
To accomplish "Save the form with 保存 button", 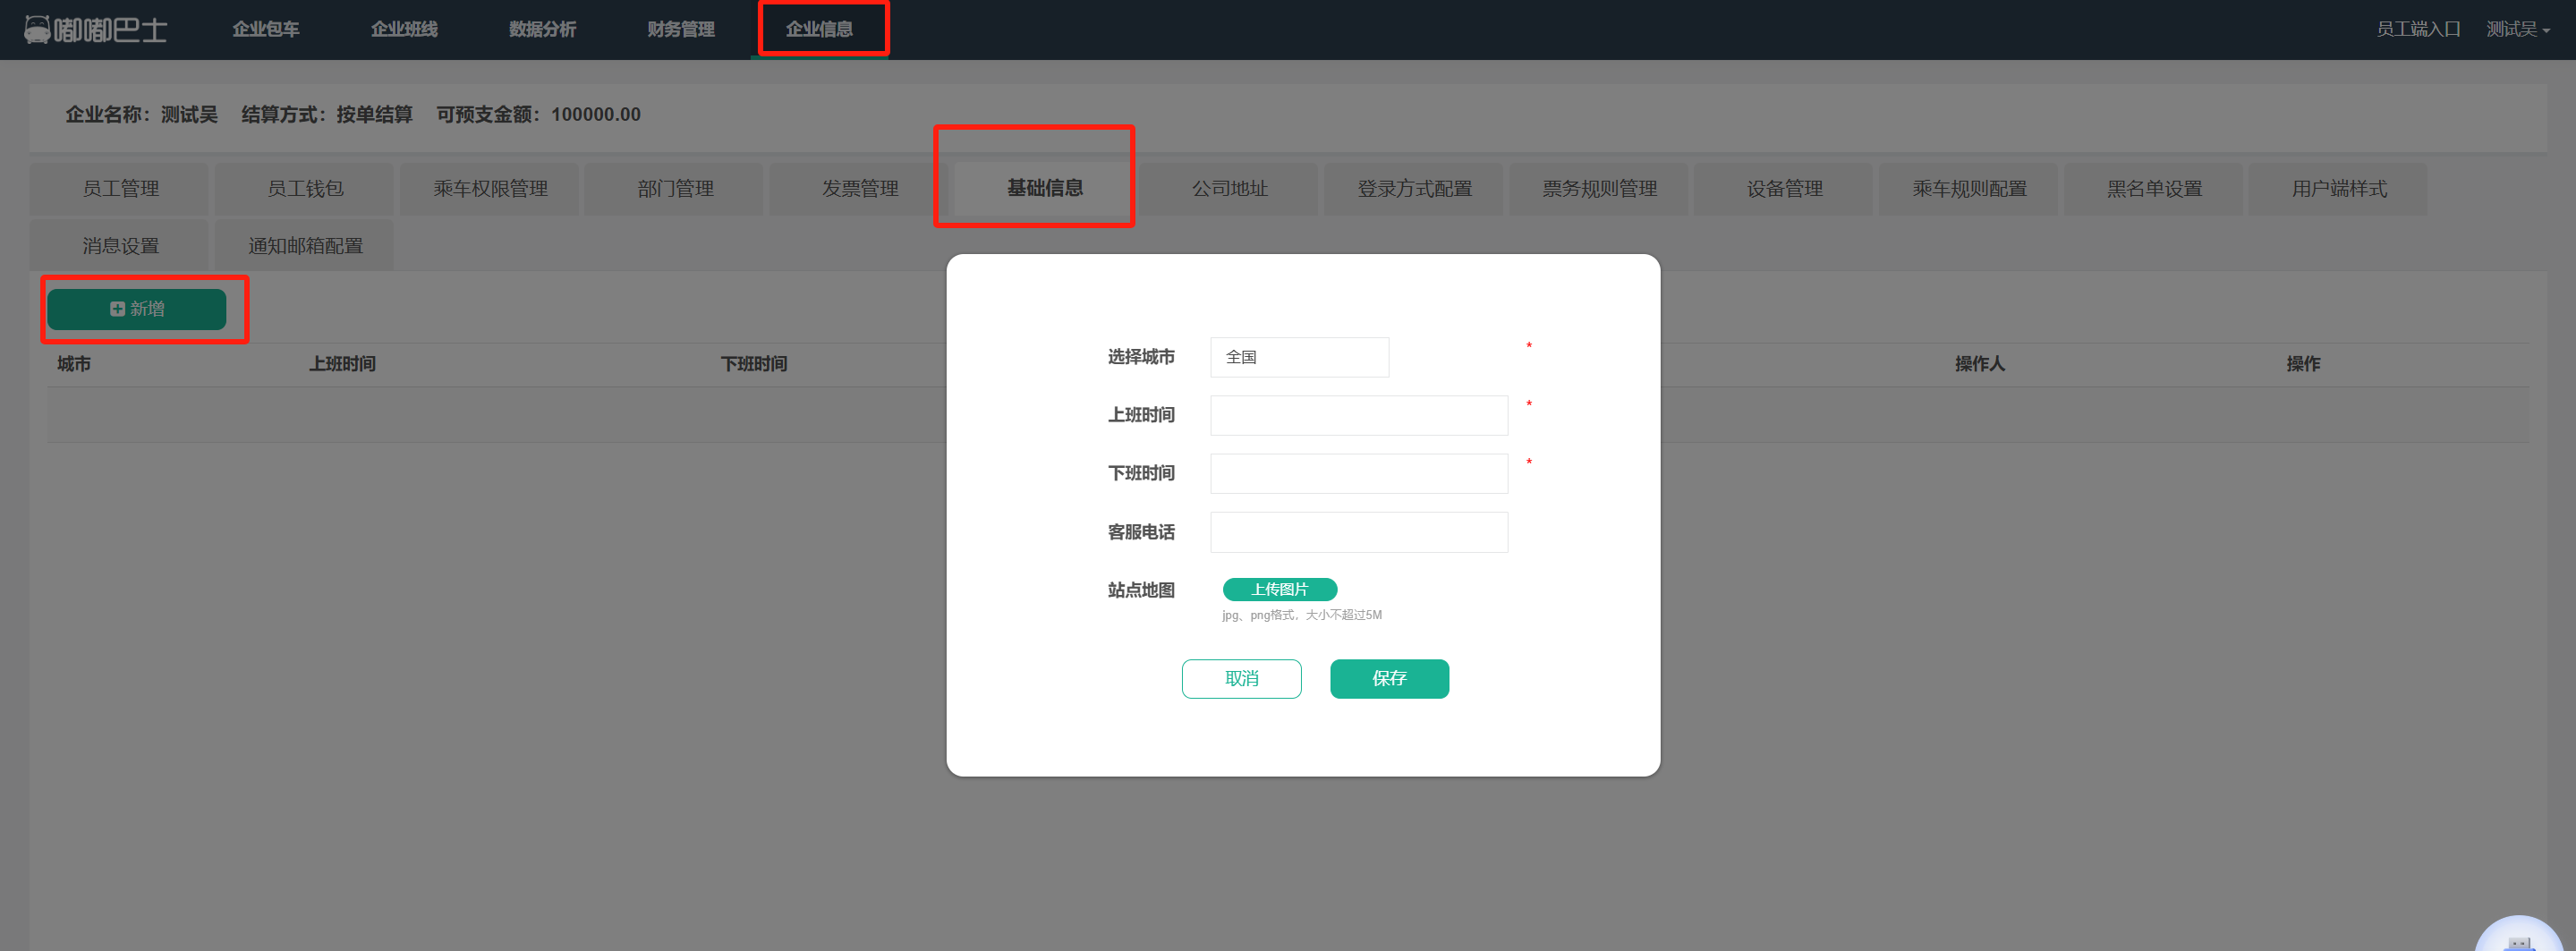I will tap(1388, 678).
